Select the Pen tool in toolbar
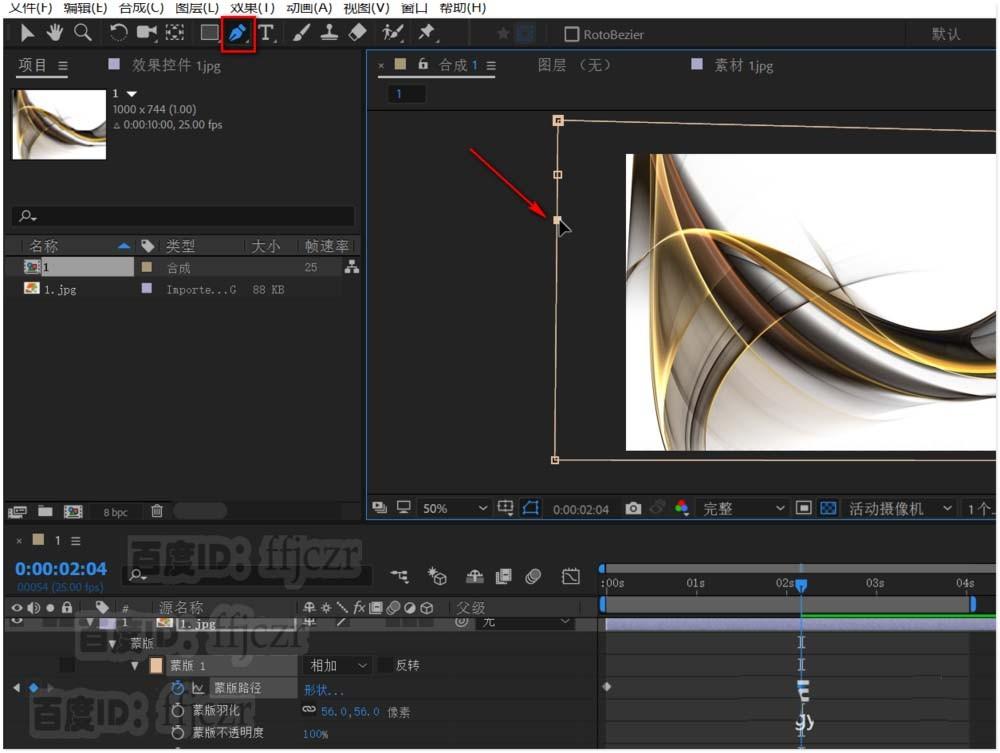Viewport: 1000px width, 753px height. pos(238,33)
